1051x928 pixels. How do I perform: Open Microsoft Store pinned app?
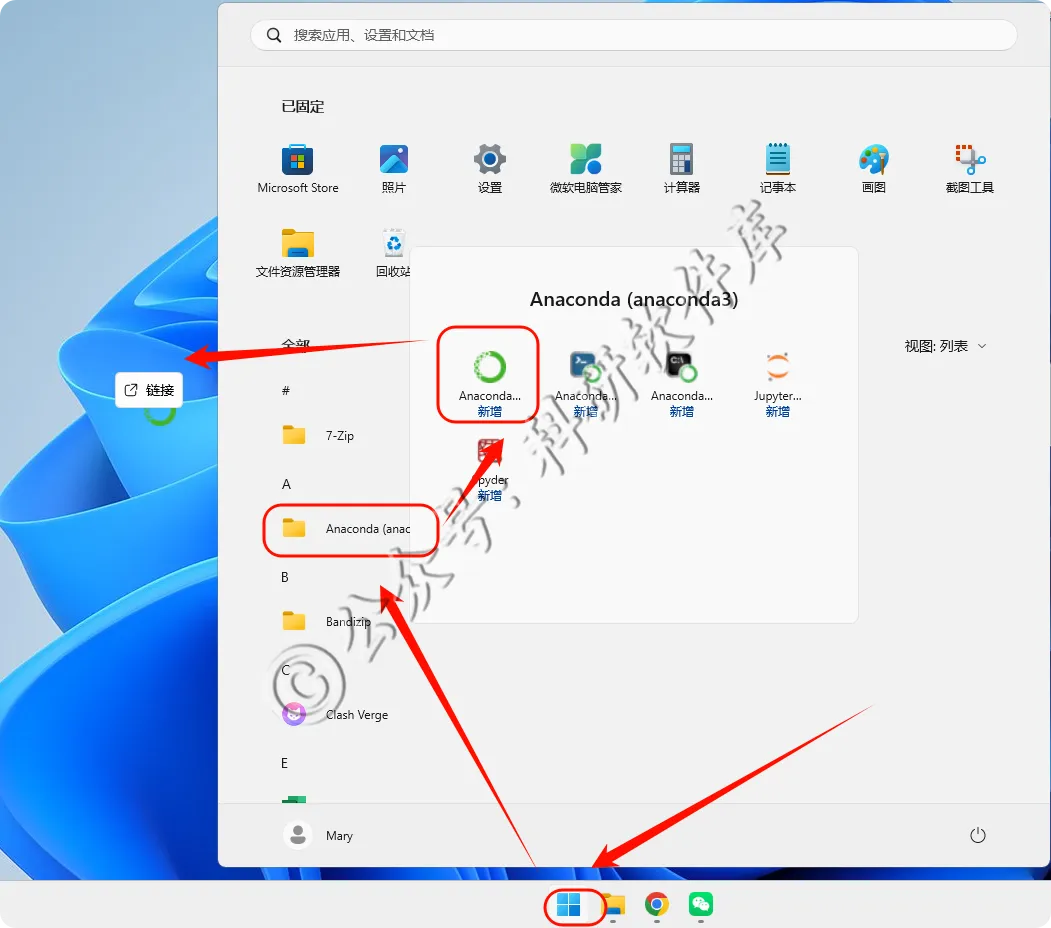298,169
